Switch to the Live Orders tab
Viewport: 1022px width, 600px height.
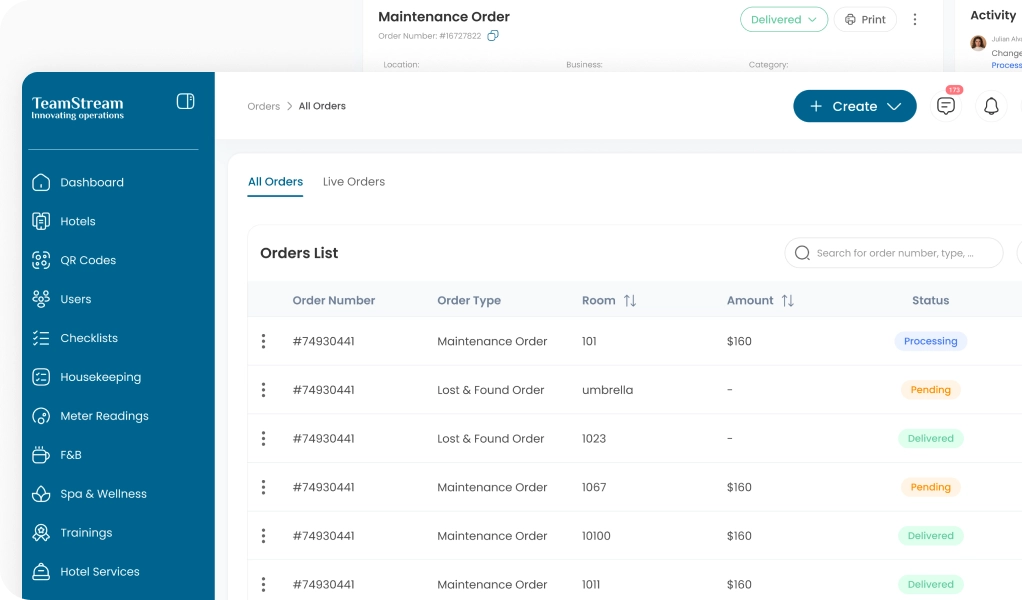(353, 182)
